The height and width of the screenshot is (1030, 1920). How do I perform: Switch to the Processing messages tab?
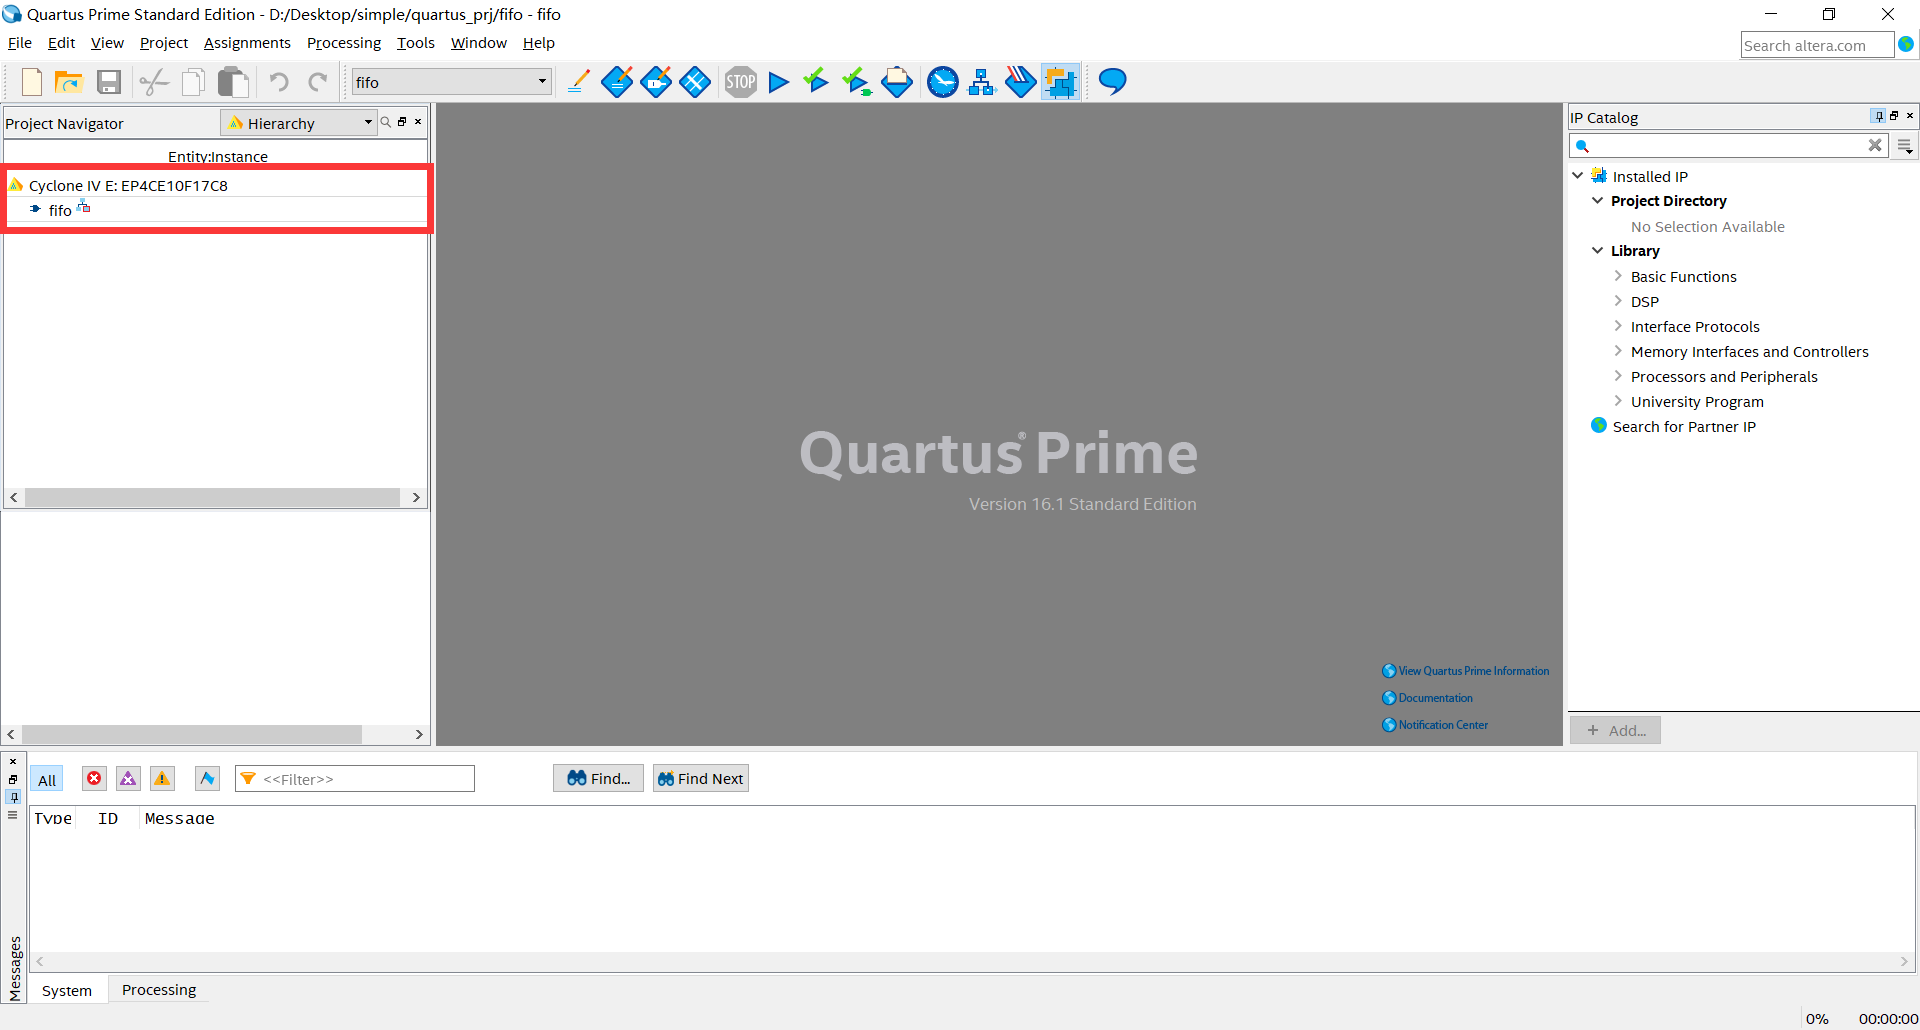(158, 989)
